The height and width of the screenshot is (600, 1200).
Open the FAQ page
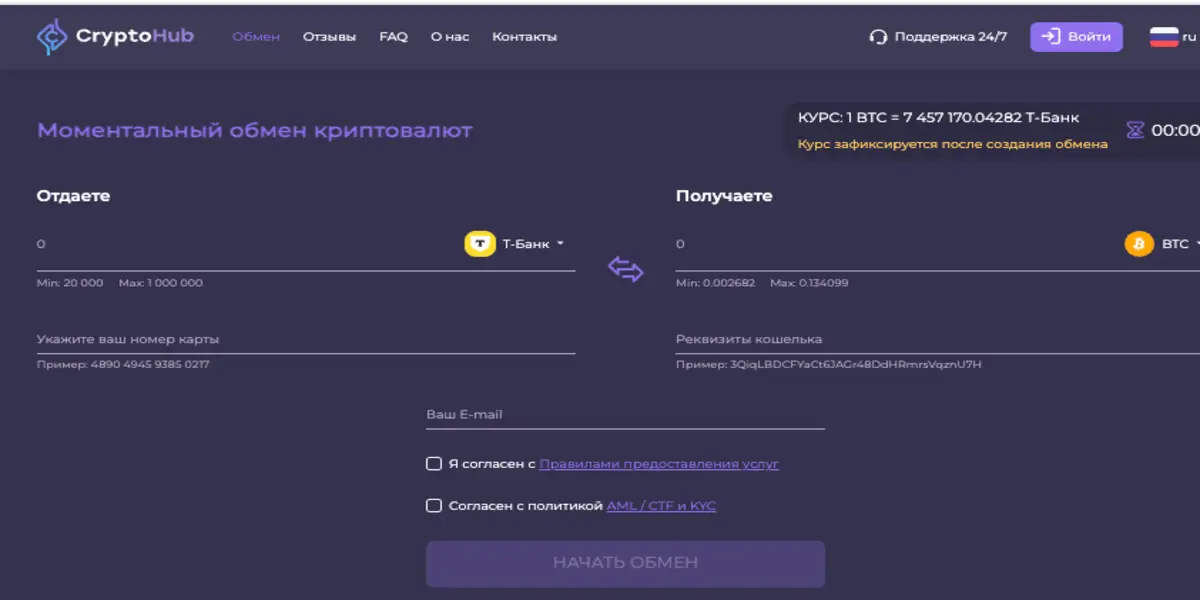pyautogui.click(x=392, y=36)
